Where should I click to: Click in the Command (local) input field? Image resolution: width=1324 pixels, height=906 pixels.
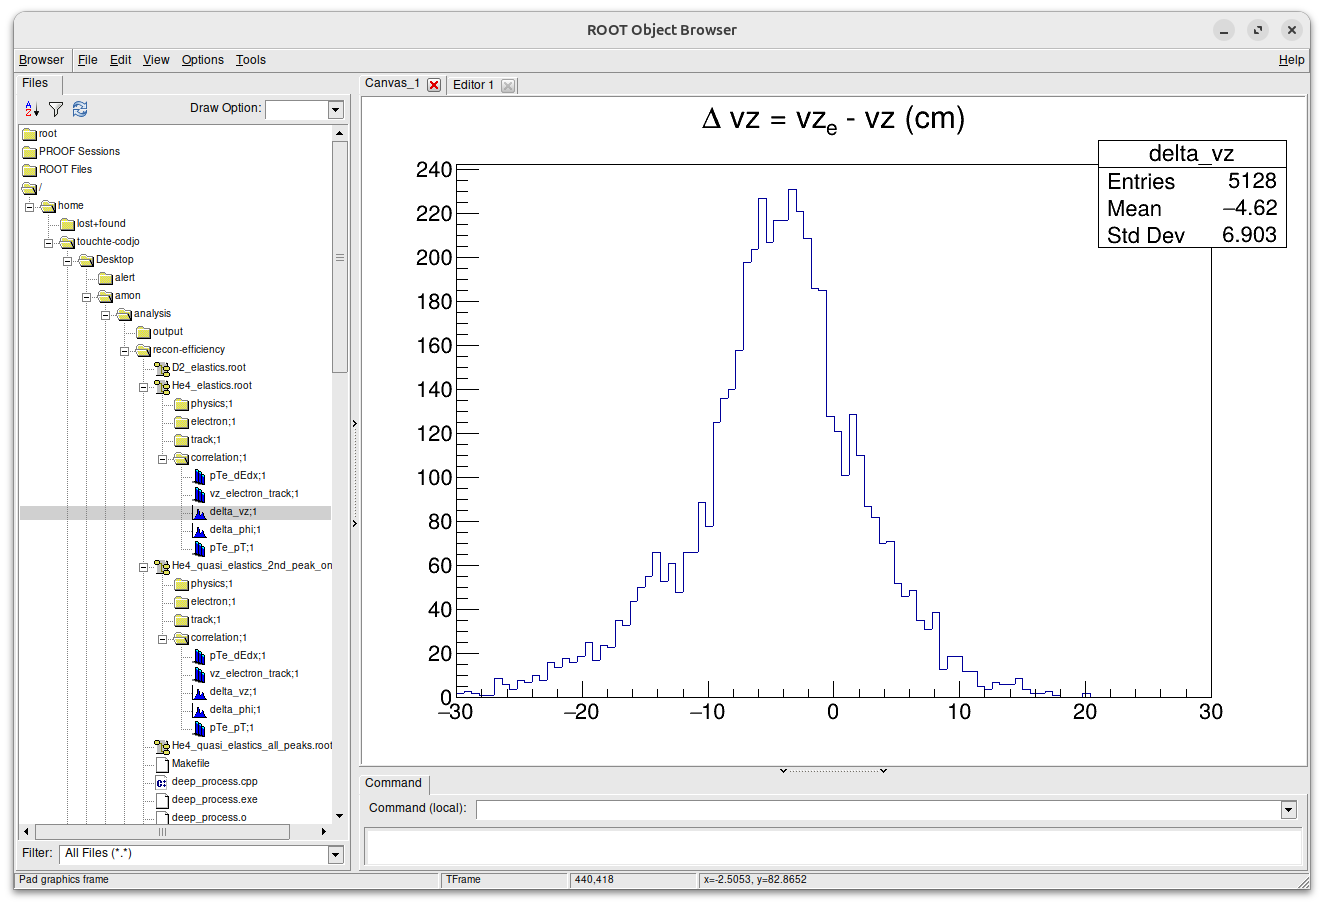[x=879, y=809]
